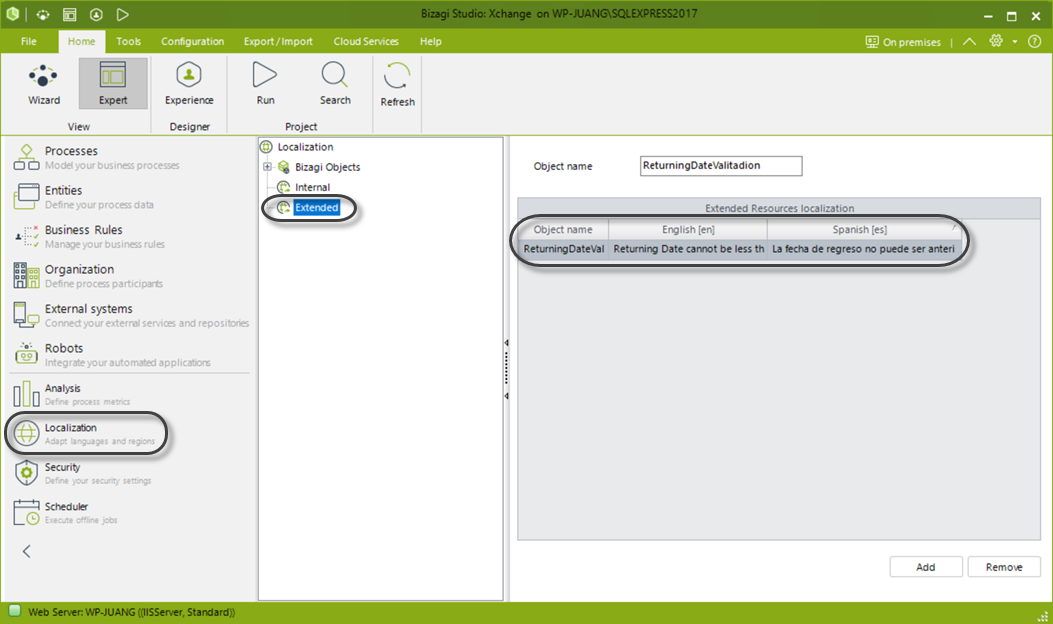Image resolution: width=1053 pixels, height=624 pixels.
Task: Collapse the ribbon with the up chevron
Action: click(970, 42)
